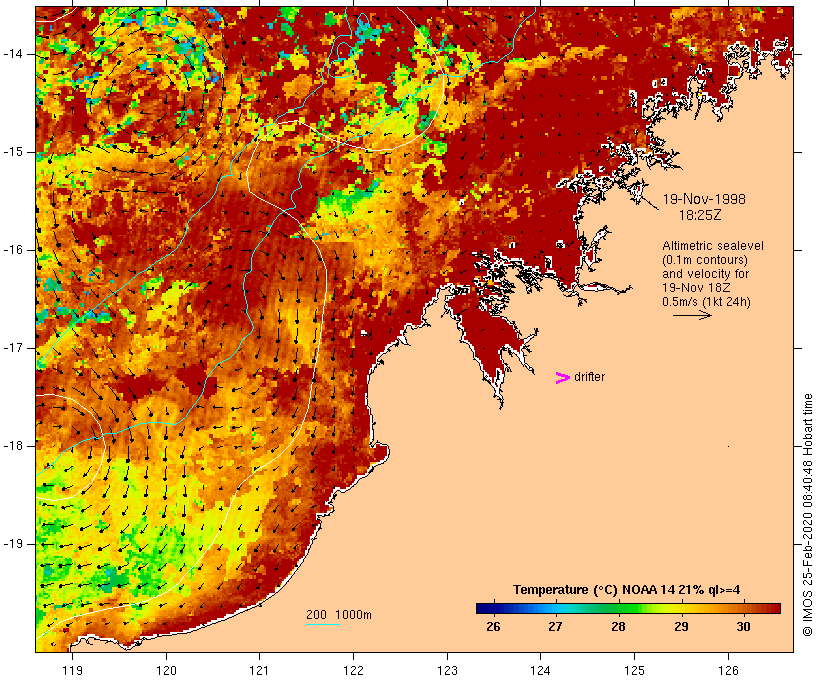This screenshot has width=820, height=680.
Task: Click the '18:25Z' time label
Action: click(x=700, y=215)
